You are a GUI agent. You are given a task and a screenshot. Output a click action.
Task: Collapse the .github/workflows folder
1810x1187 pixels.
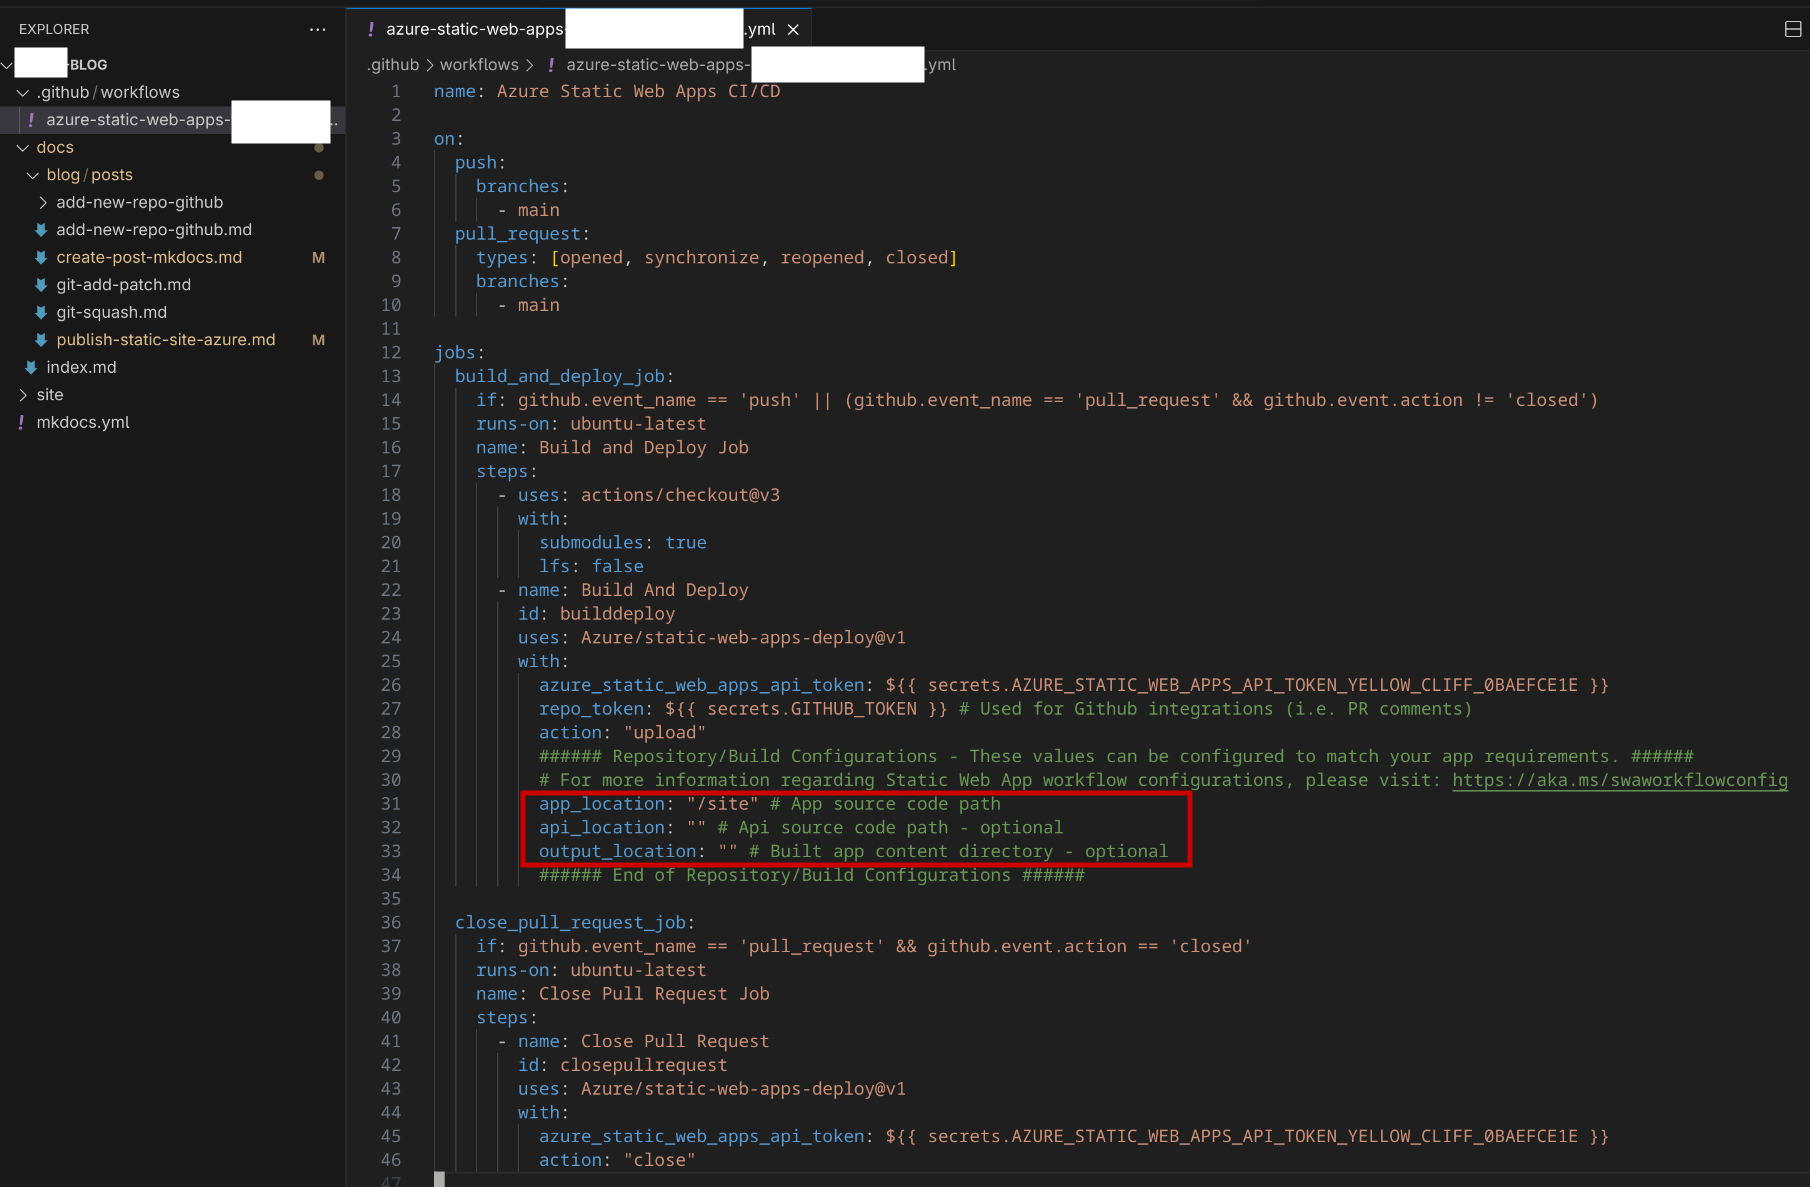[x=22, y=92]
